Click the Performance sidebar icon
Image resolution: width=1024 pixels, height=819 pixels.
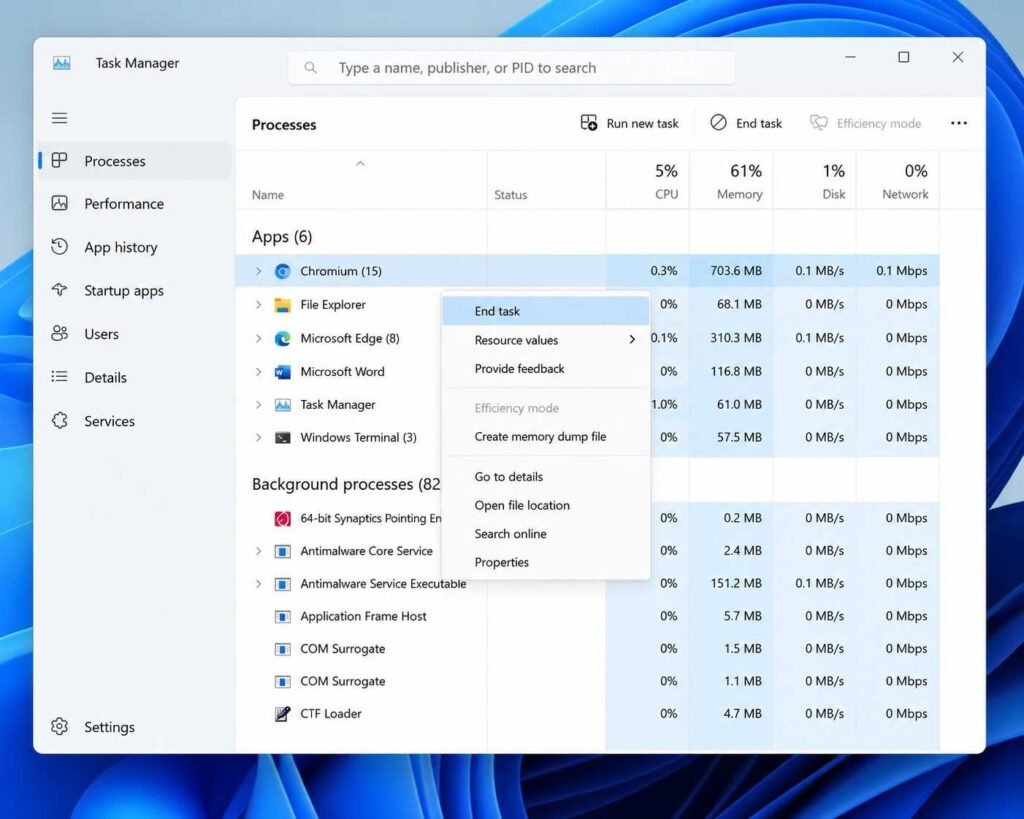click(x=59, y=203)
